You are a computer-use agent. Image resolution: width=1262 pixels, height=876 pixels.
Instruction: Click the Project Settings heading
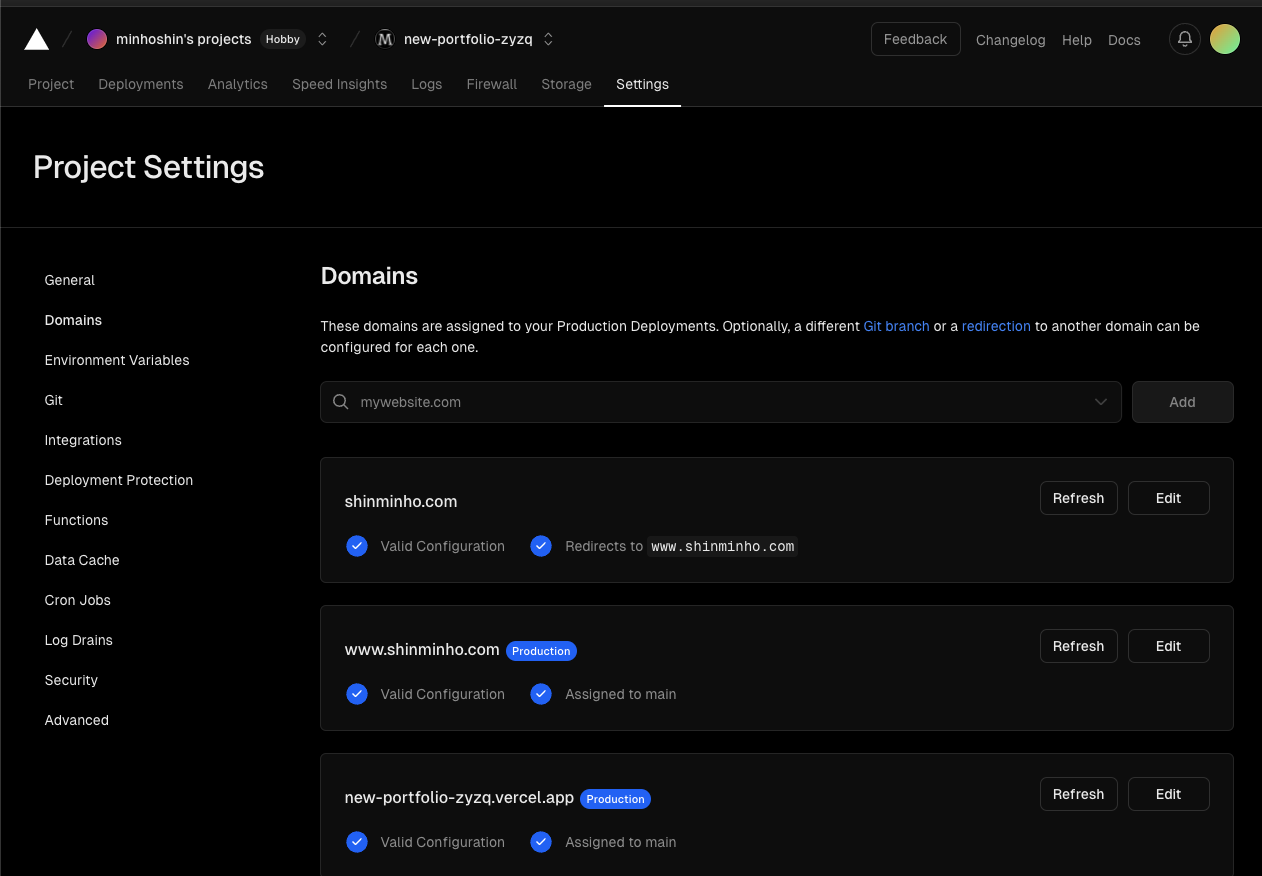click(149, 167)
